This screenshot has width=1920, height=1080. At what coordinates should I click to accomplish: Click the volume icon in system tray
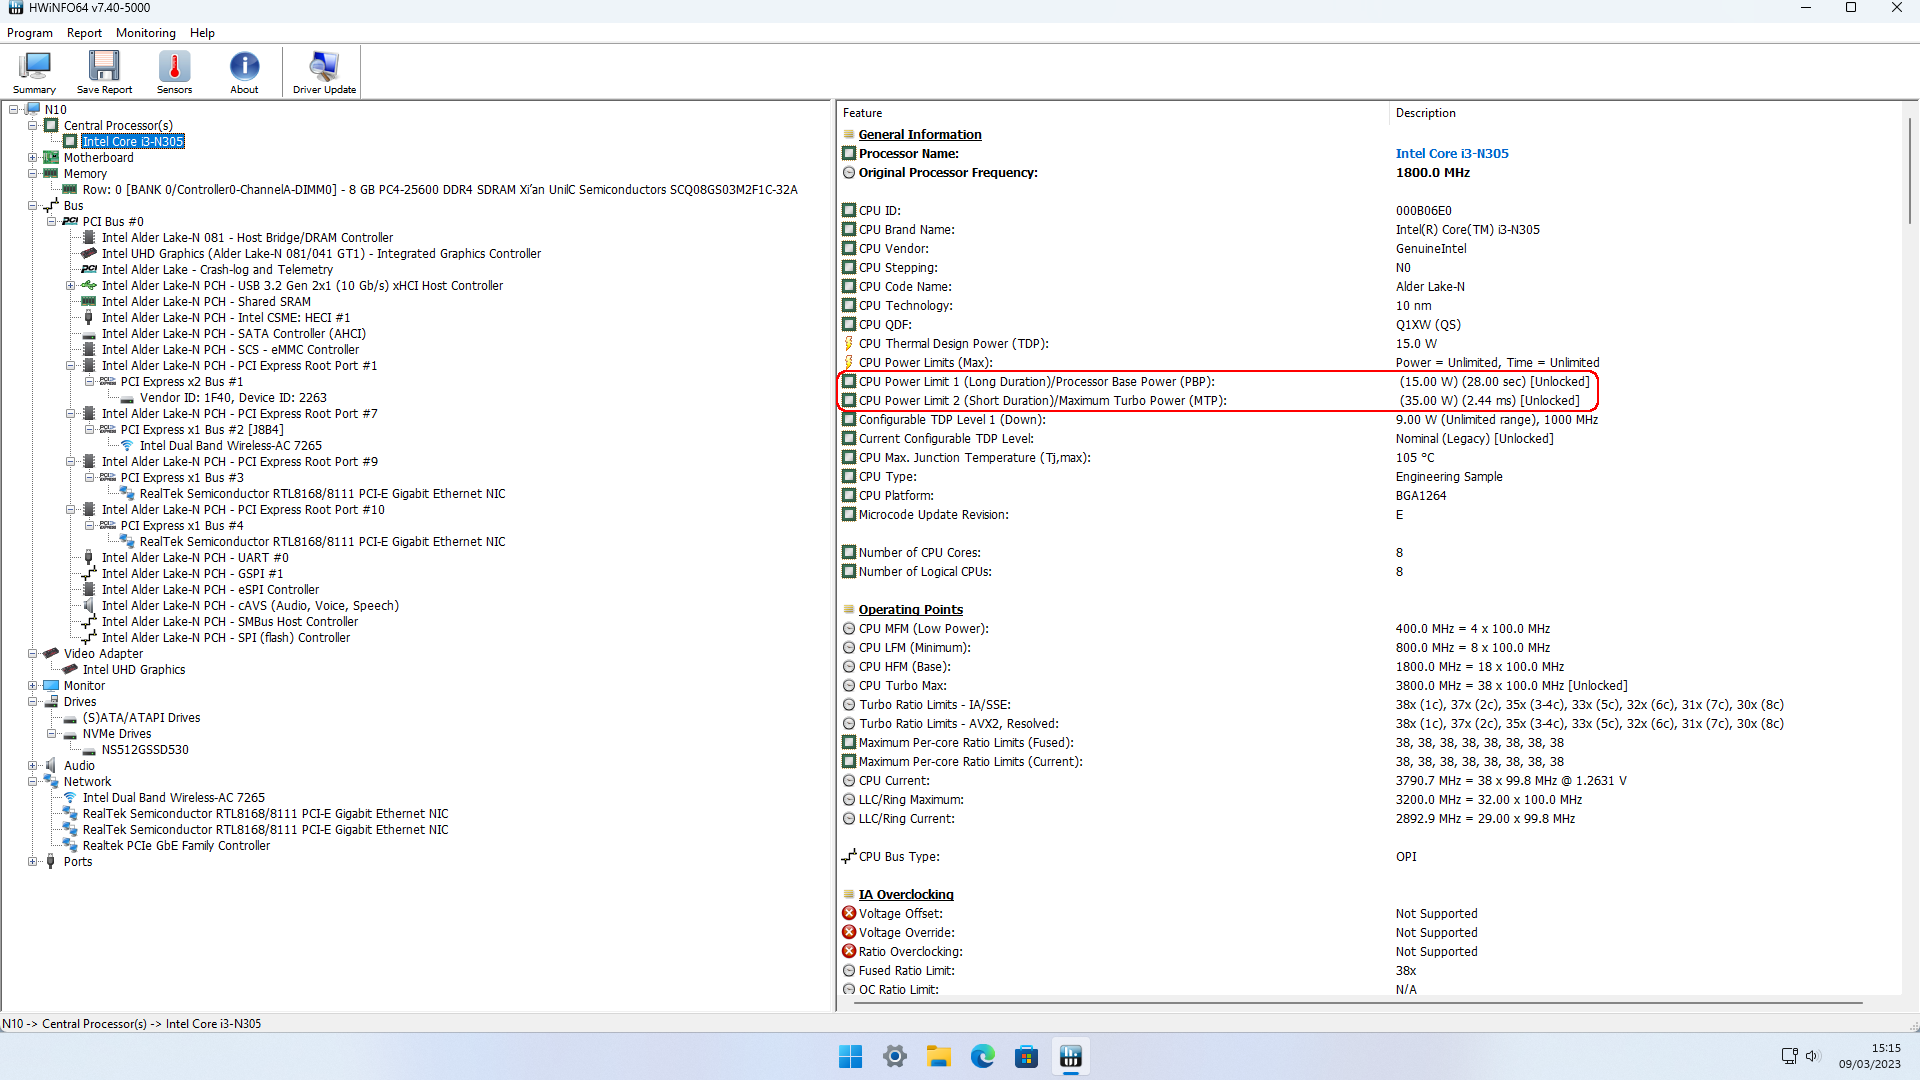(x=1812, y=1056)
